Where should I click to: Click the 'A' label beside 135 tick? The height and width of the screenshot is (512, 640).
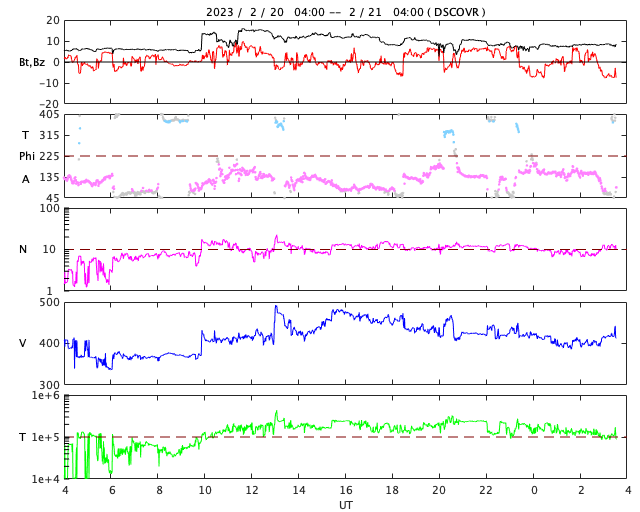[x=26, y=179]
